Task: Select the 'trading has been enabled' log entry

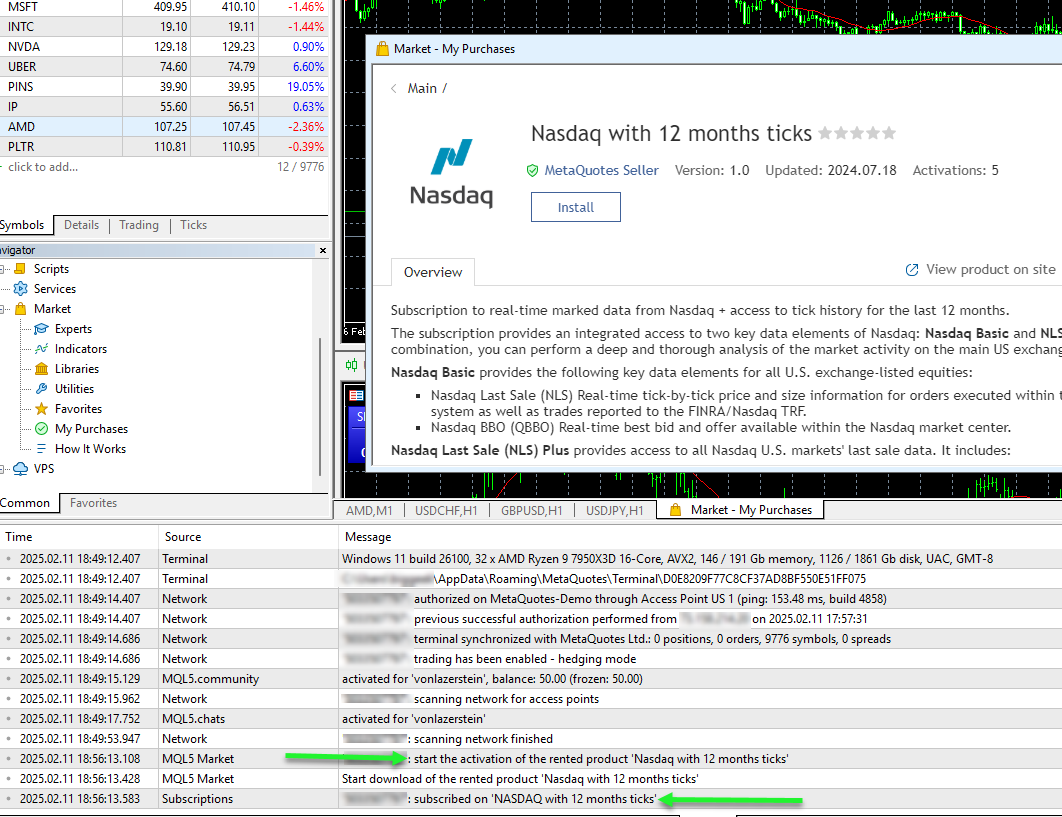Action: coord(531,659)
